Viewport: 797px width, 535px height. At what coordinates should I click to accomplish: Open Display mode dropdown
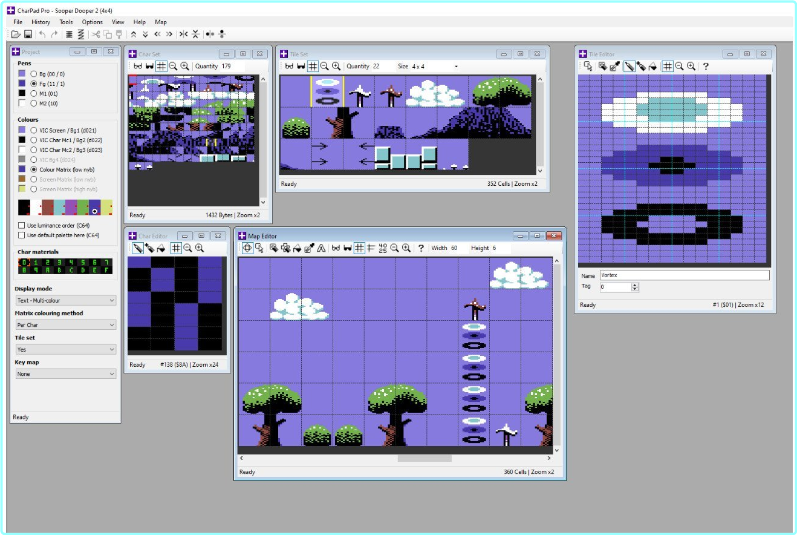click(66, 300)
